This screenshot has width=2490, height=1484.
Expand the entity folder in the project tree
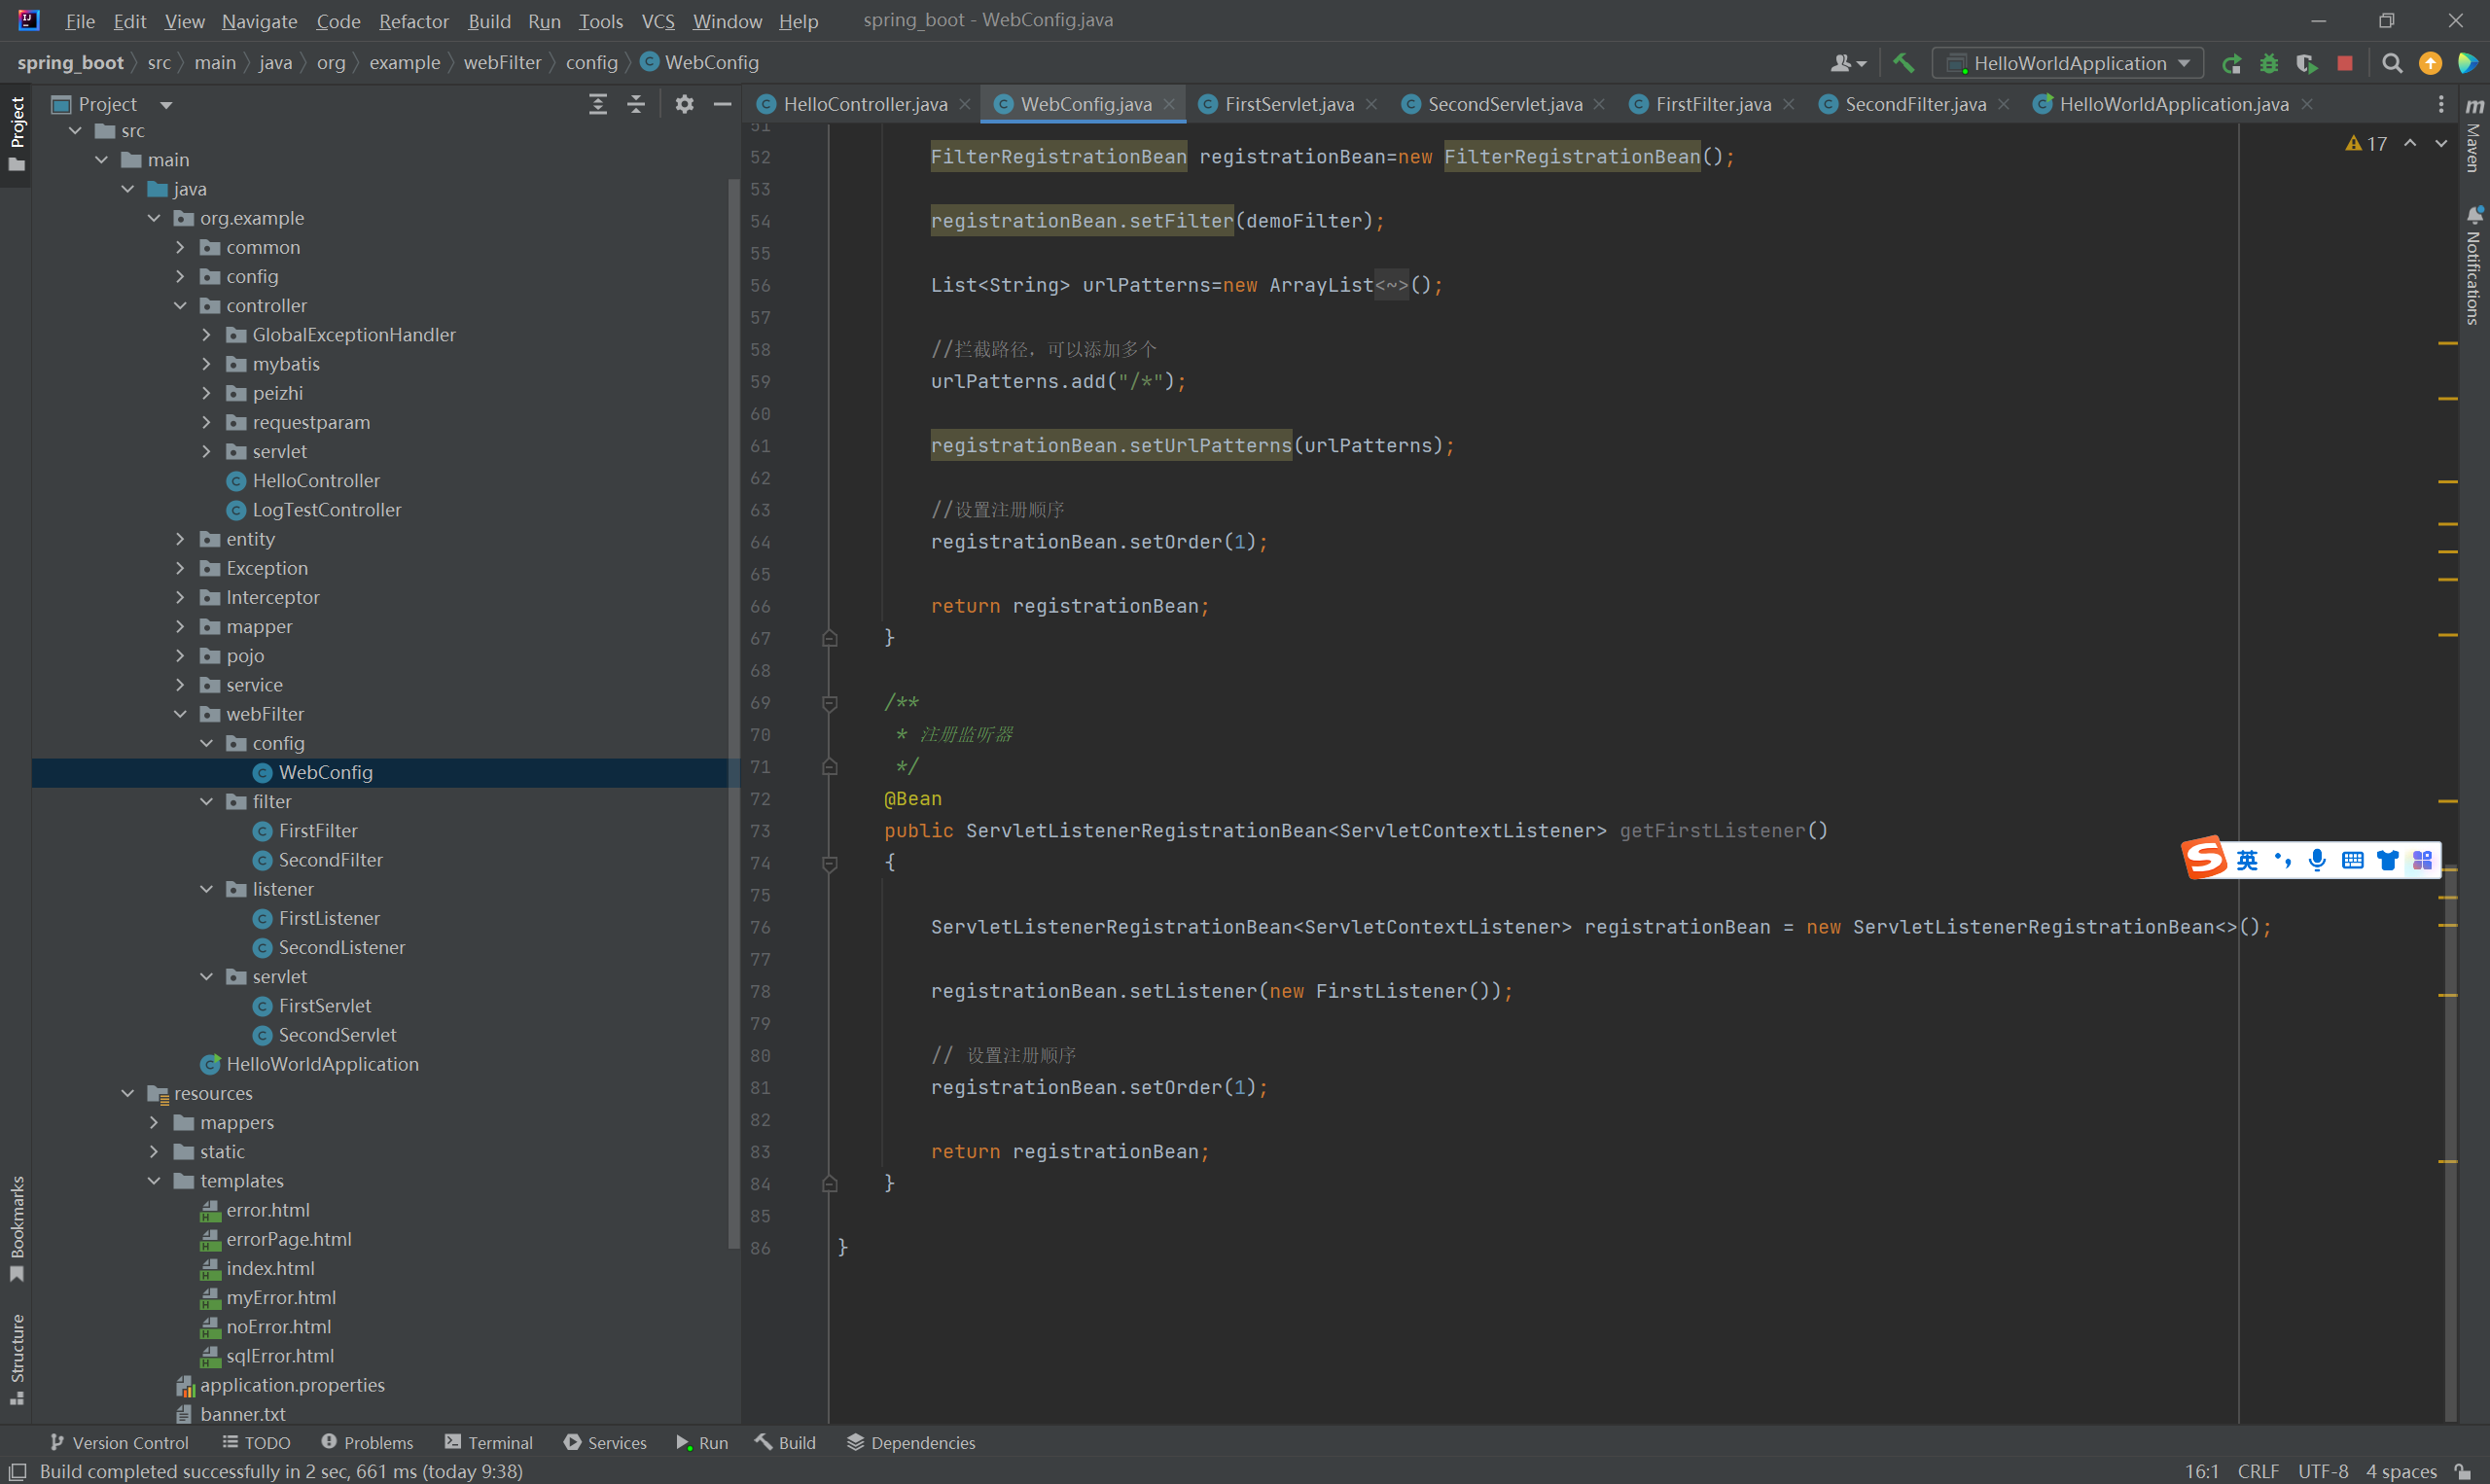tap(181, 539)
